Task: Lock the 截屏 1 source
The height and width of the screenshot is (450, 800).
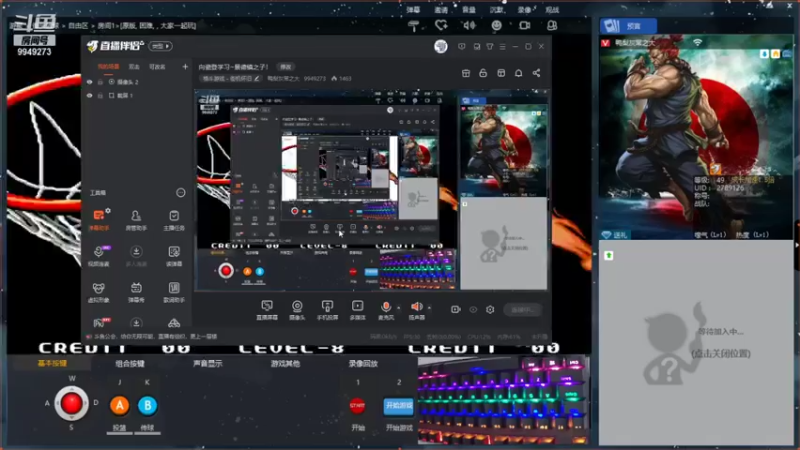Action: 100,95
